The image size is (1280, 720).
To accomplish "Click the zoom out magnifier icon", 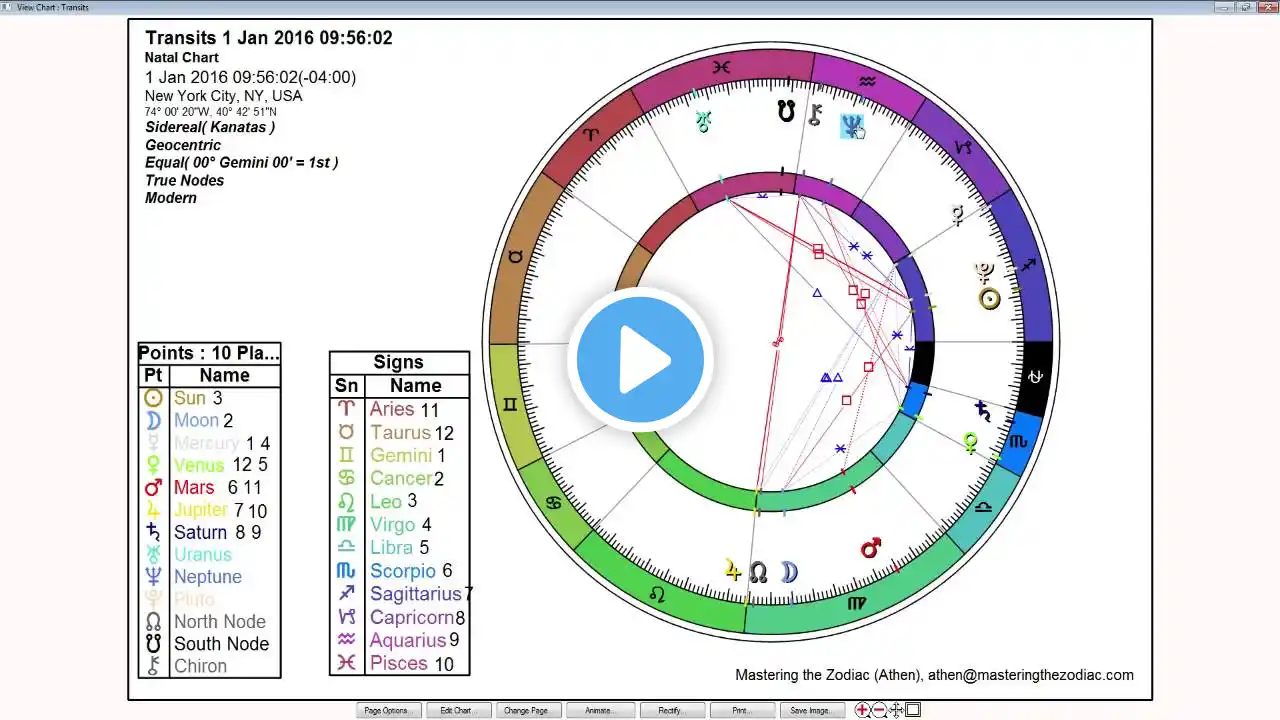I will tap(879, 710).
